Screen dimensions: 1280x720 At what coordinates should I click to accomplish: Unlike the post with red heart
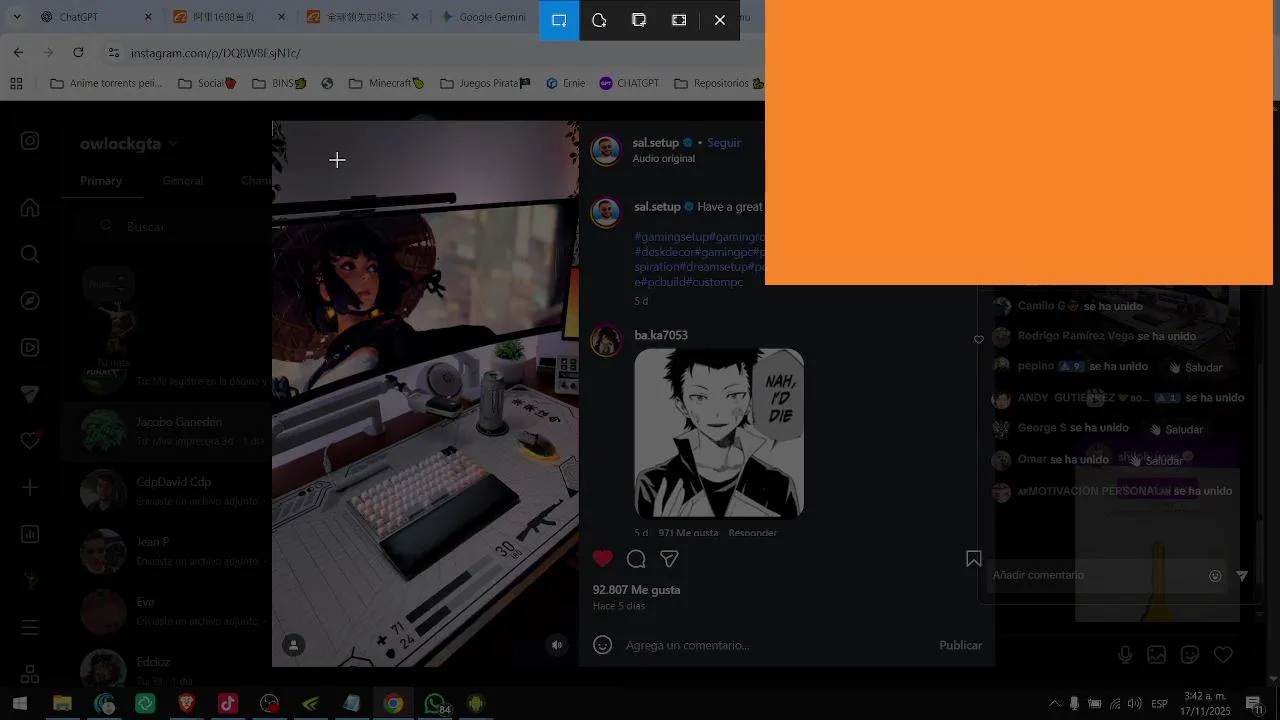pyautogui.click(x=602, y=559)
